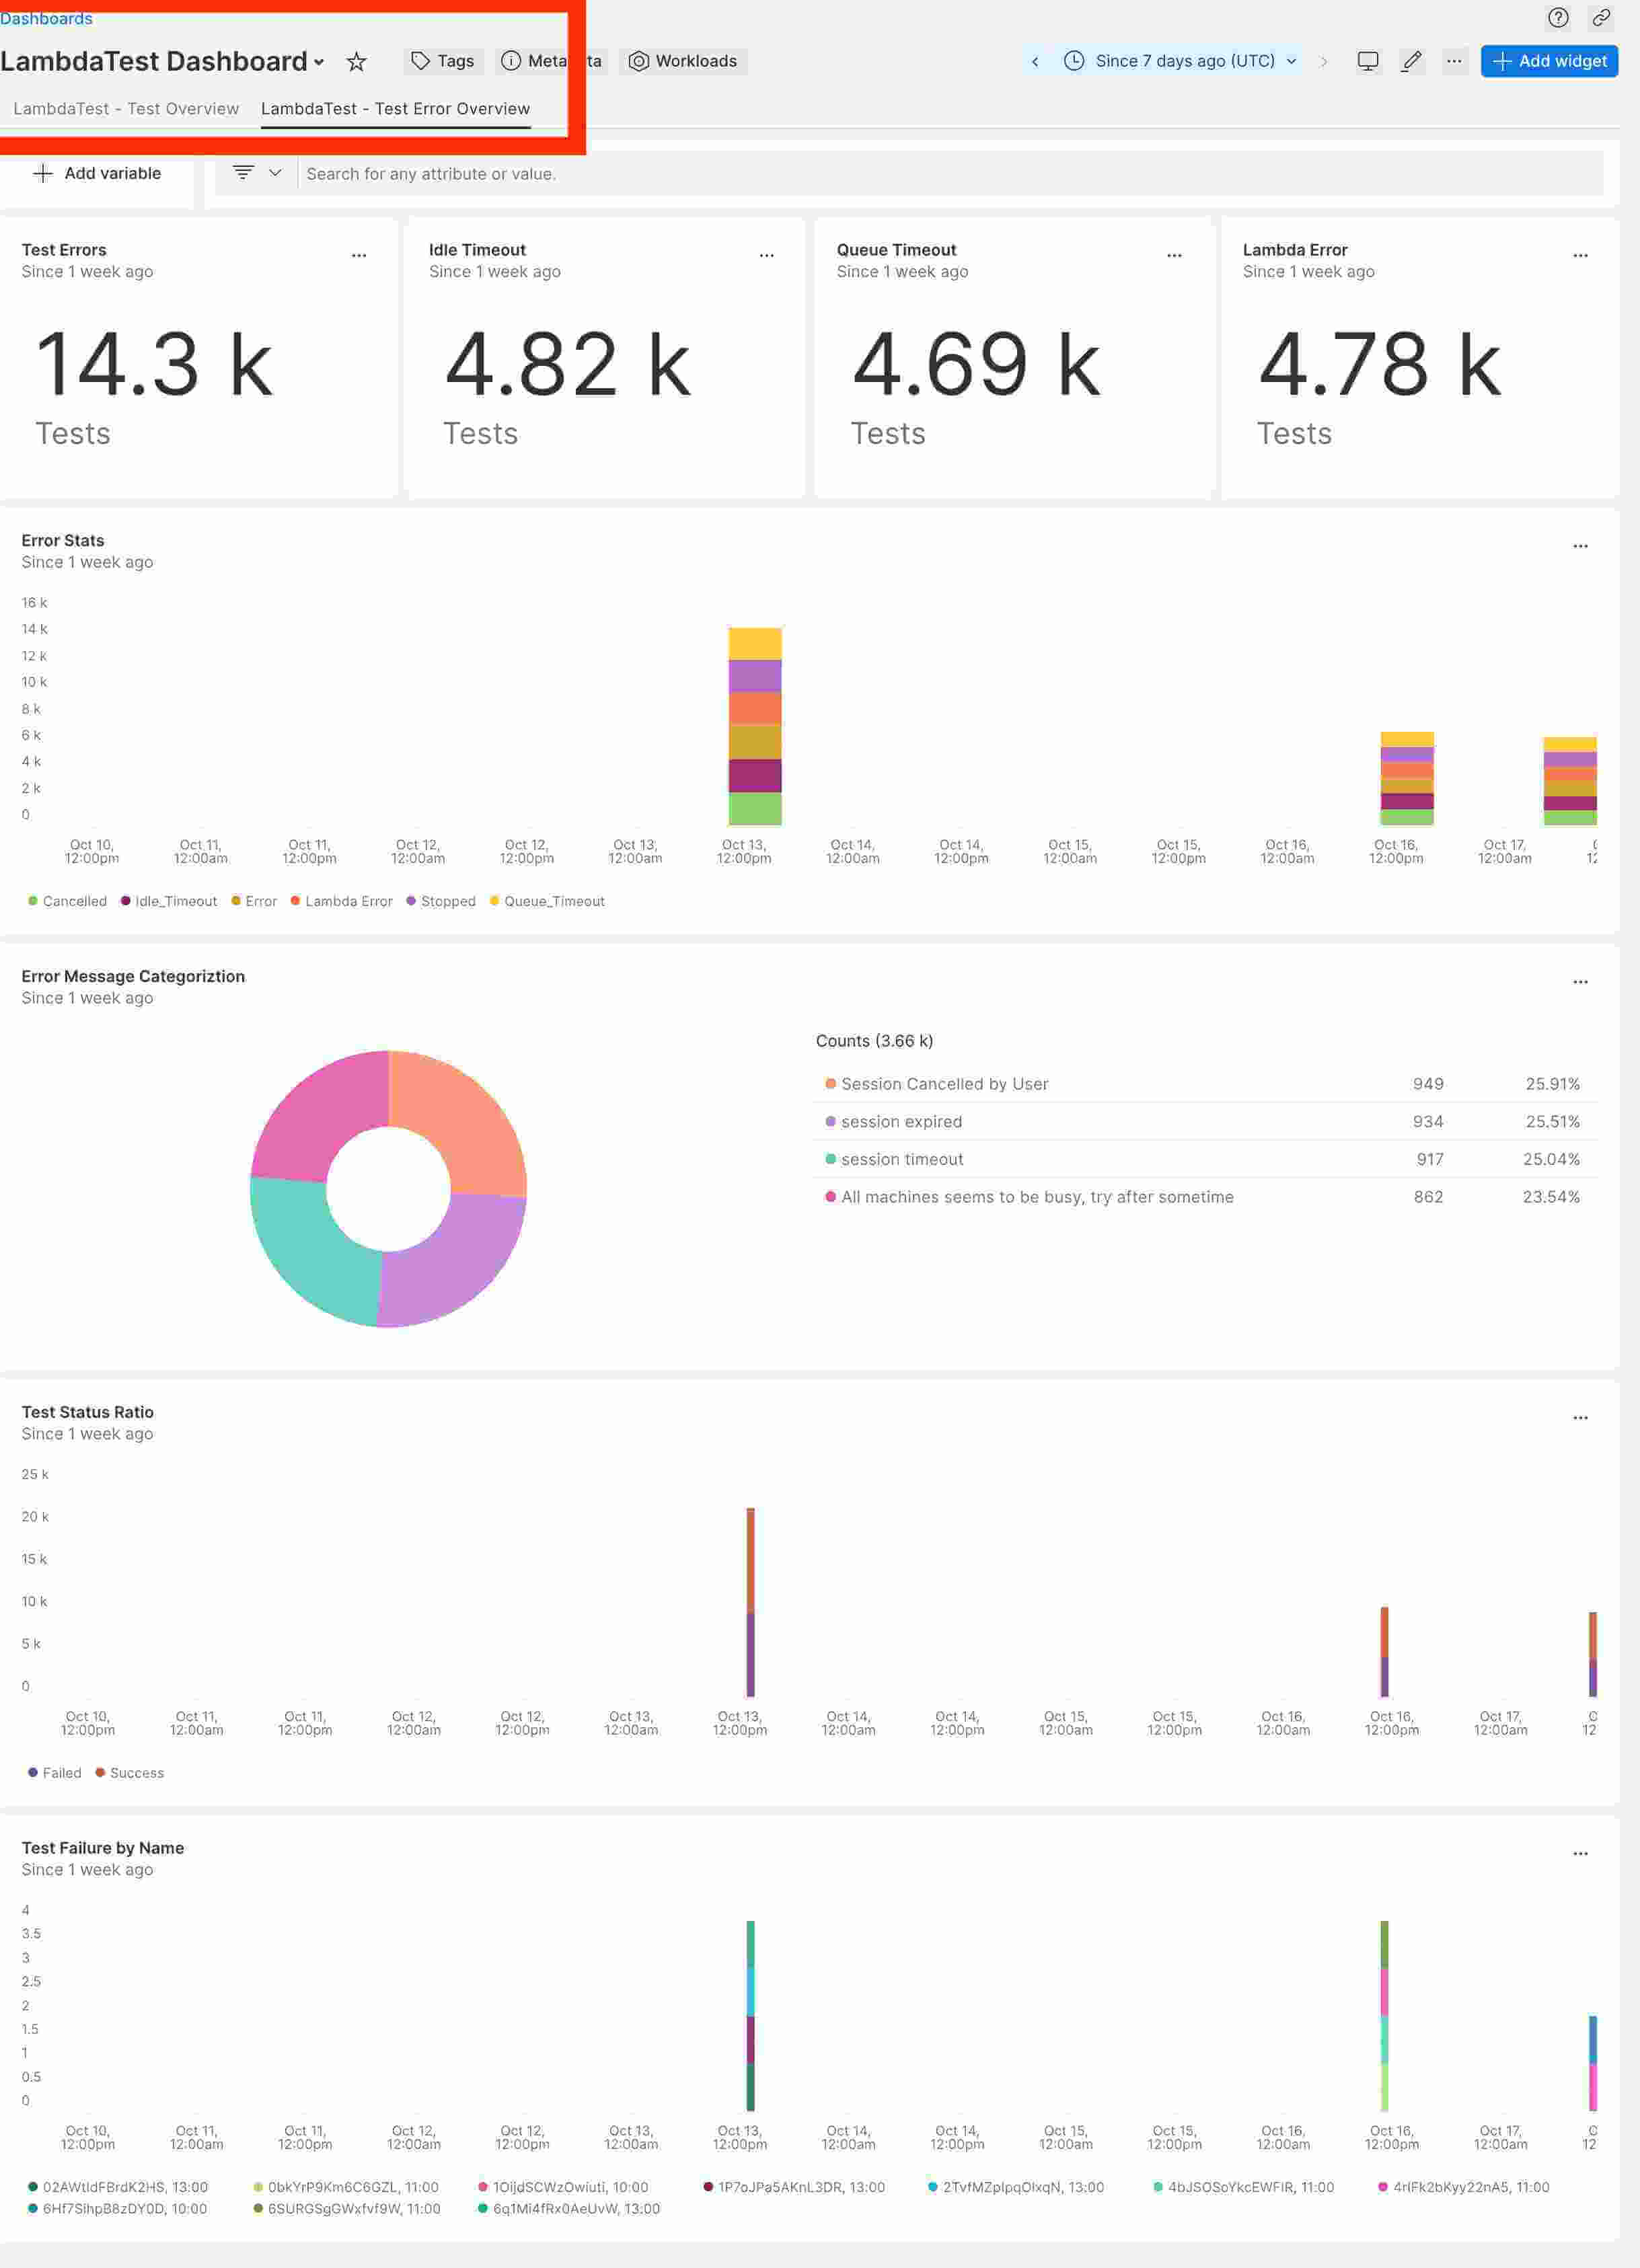
Task: Toggle Error series in Error Stats legend
Action: pyautogui.click(x=254, y=901)
